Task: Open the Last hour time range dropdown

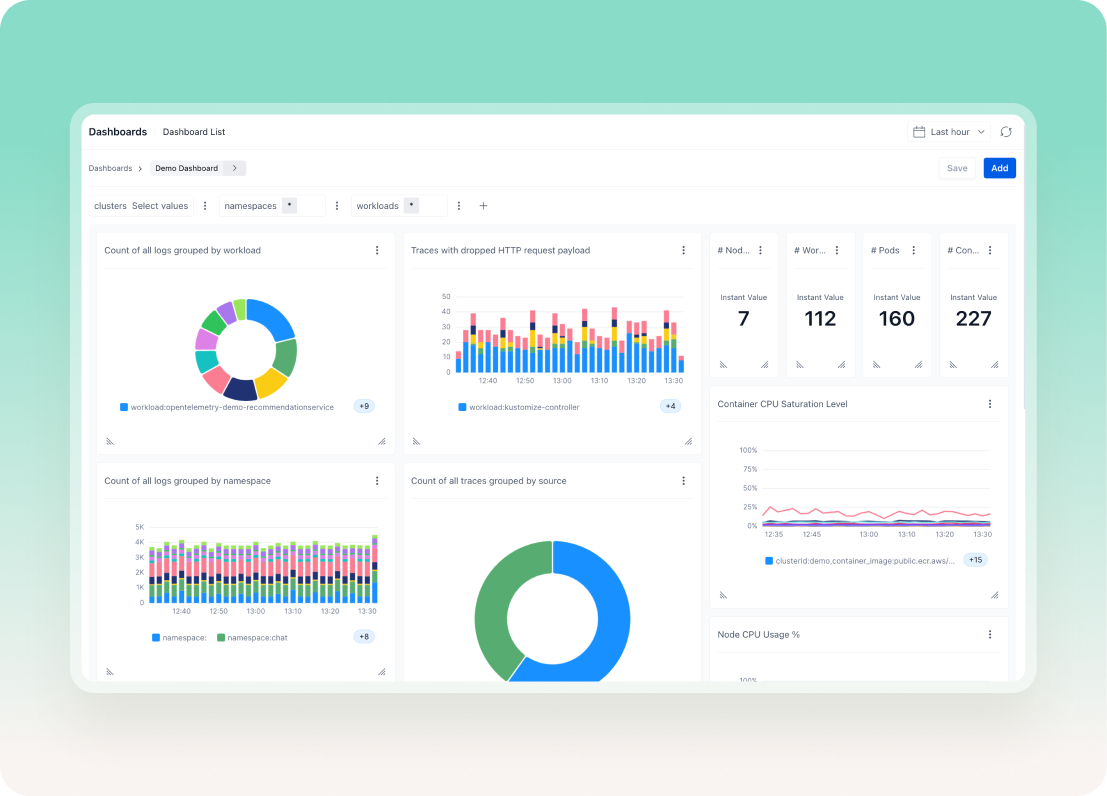Action: [x=949, y=132]
